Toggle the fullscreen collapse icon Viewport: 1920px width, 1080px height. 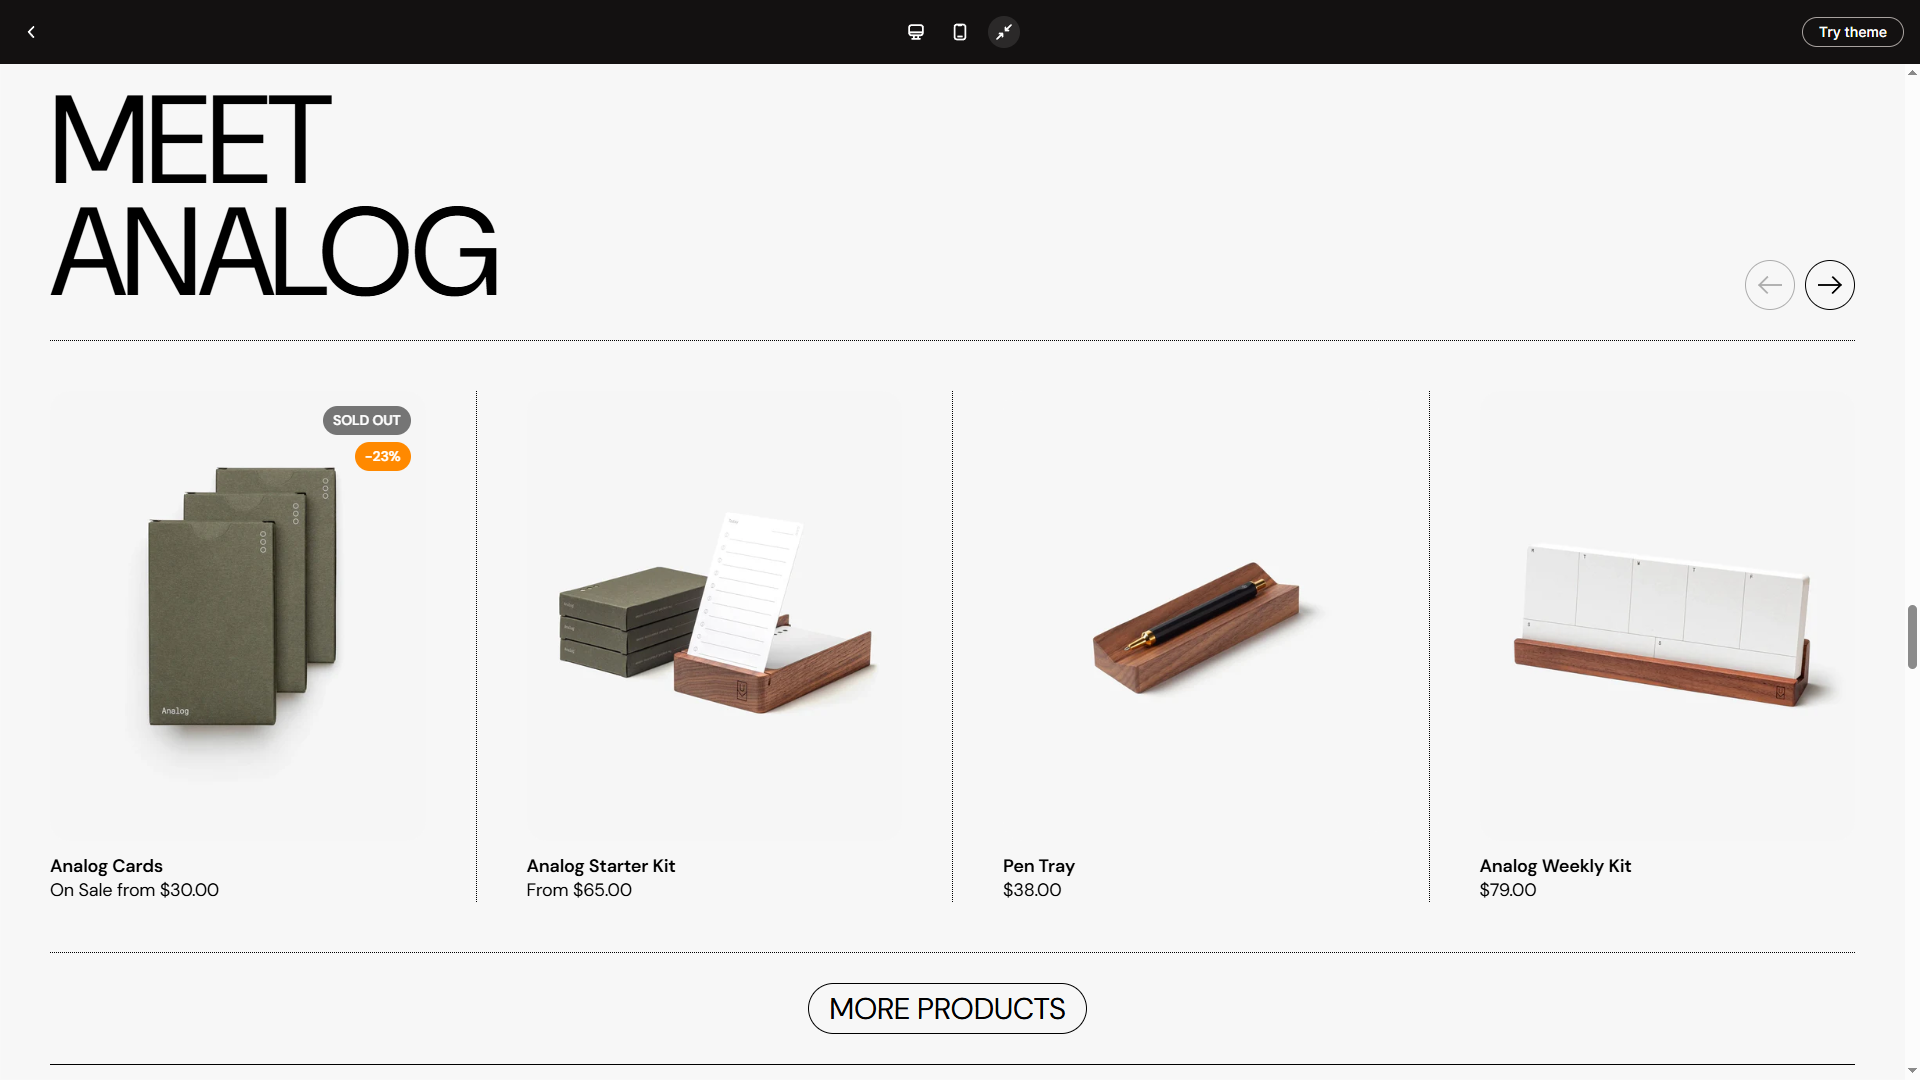tap(1004, 32)
